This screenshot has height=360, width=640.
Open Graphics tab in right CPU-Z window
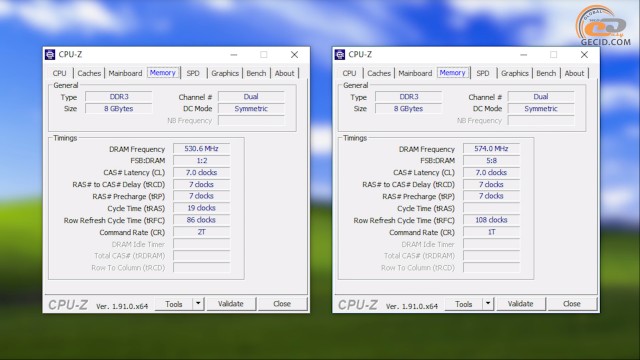pyautogui.click(x=515, y=73)
